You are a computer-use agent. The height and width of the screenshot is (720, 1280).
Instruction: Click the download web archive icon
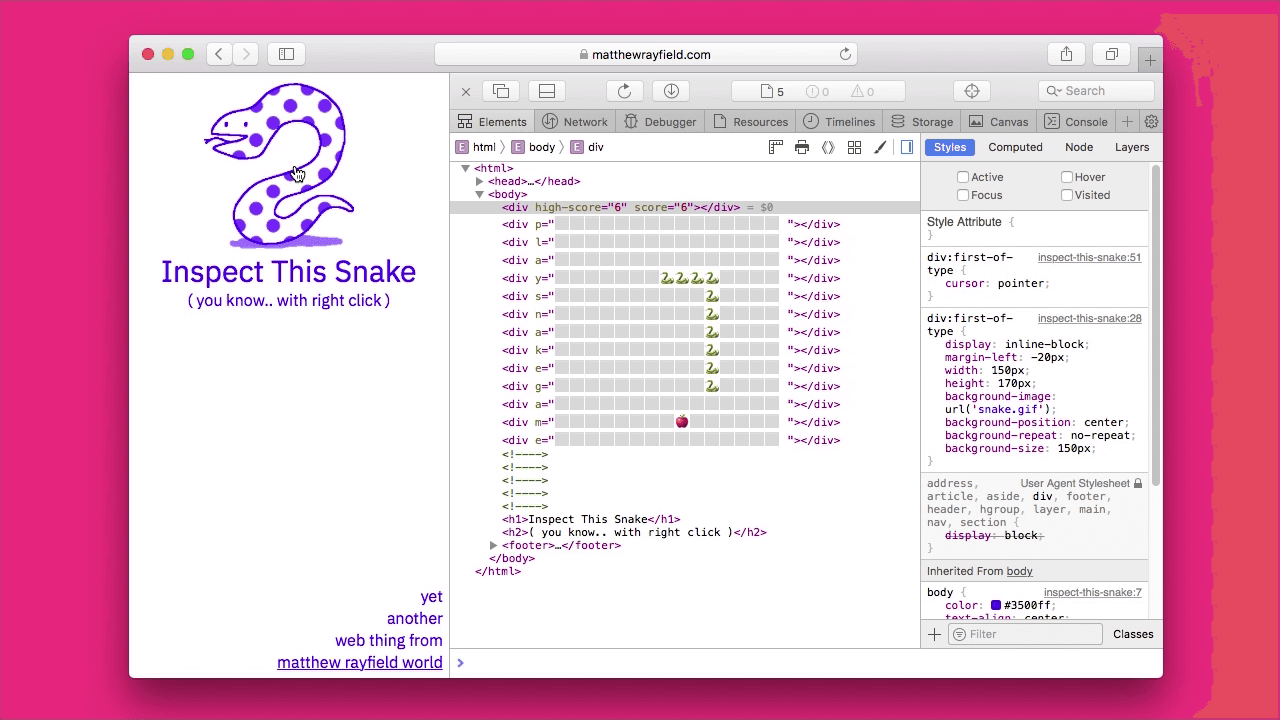671,91
